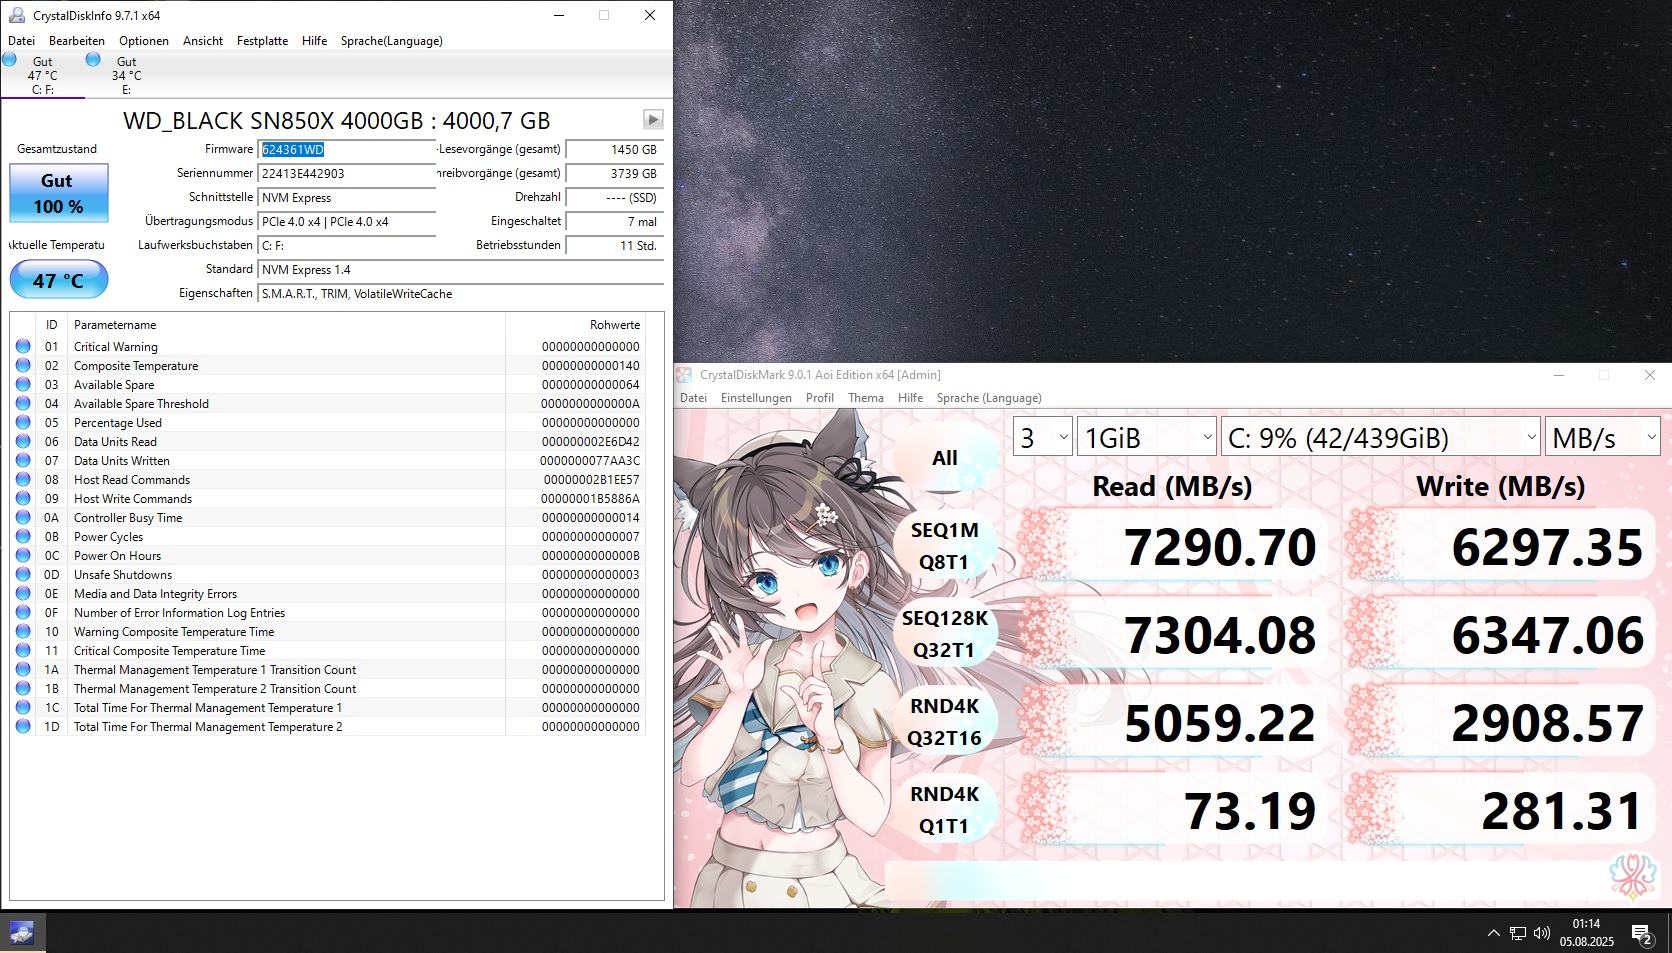Go to next disk with arrow button
This screenshot has height=953, width=1672.
coord(653,120)
